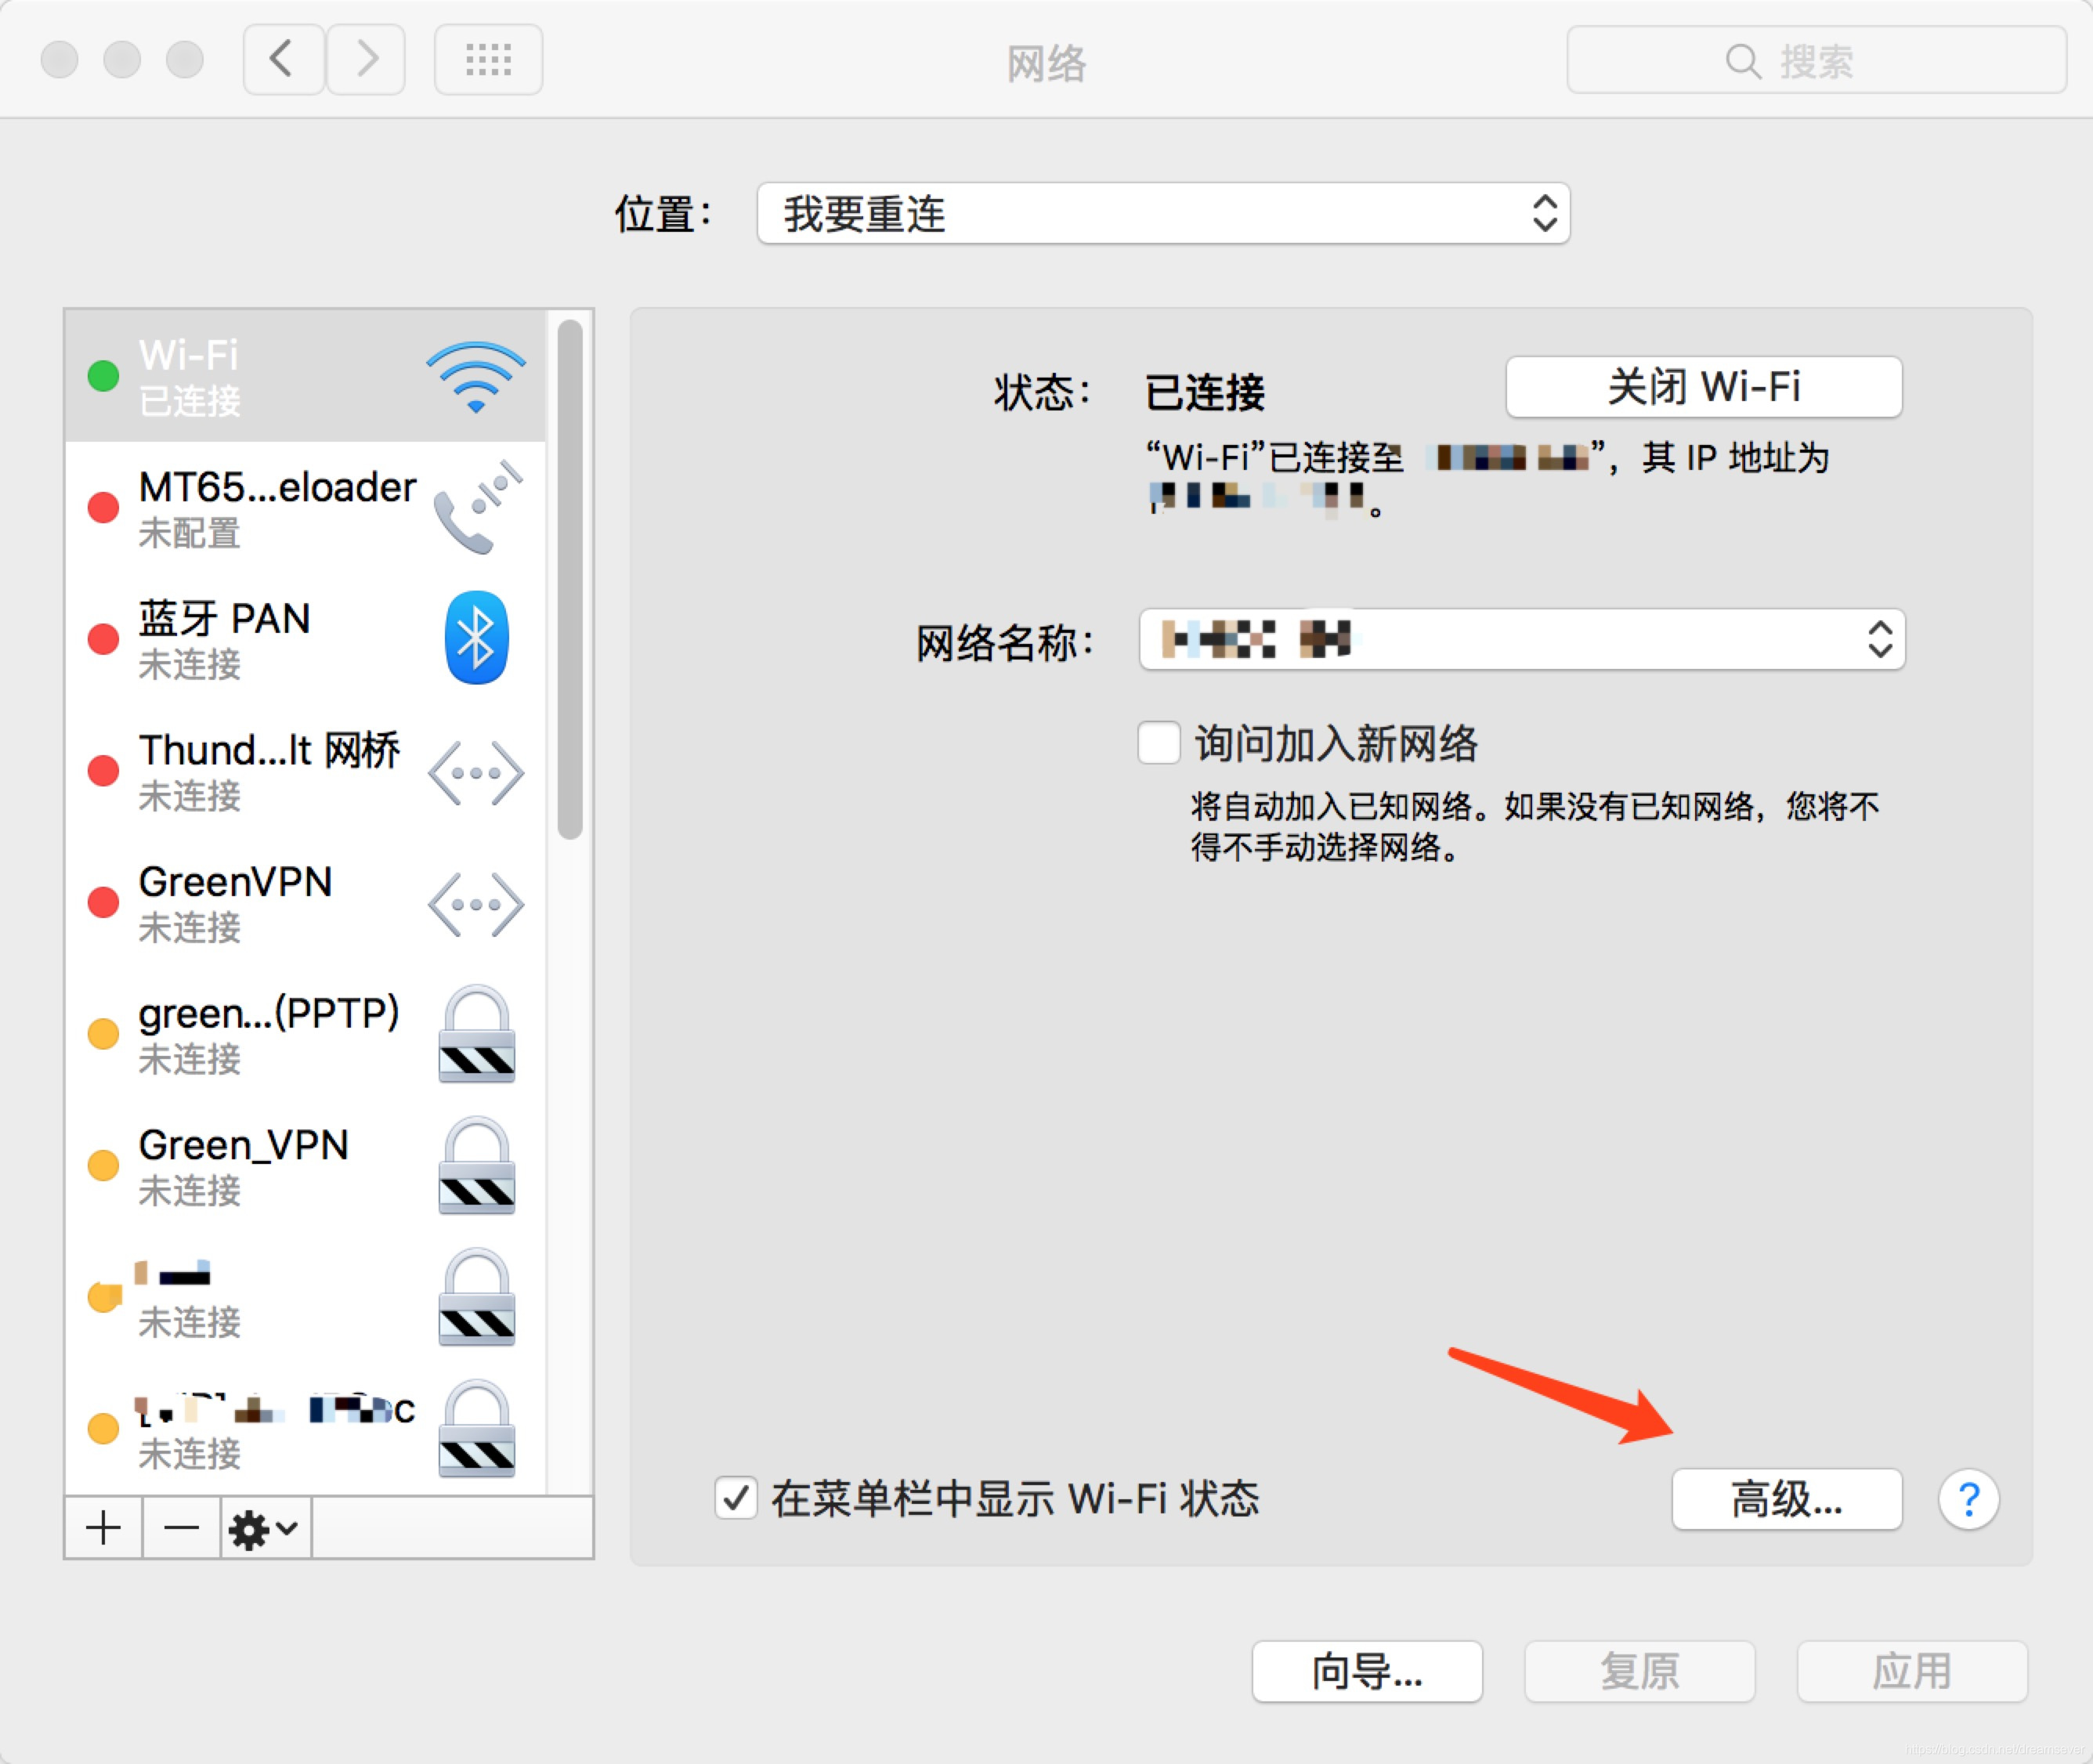
Task: Select GreenVPN service row
Action: click(306, 902)
